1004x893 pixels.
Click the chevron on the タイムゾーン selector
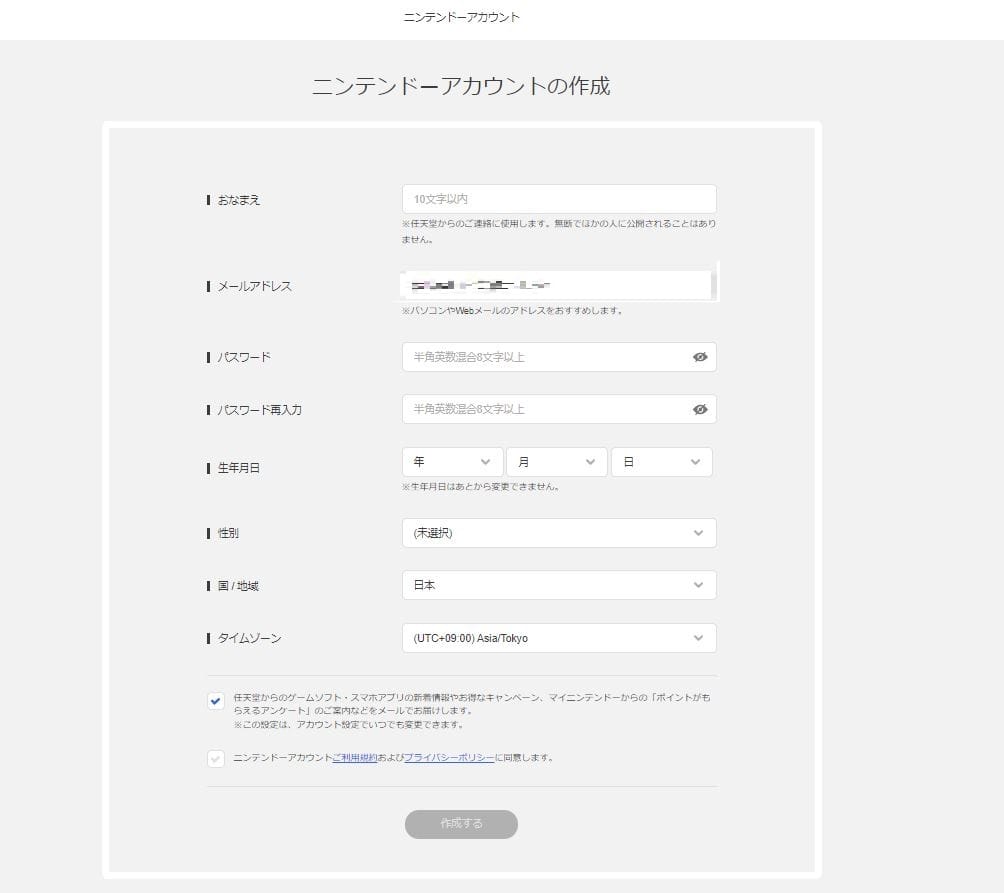pyautogui.click(x=699, y=637)
